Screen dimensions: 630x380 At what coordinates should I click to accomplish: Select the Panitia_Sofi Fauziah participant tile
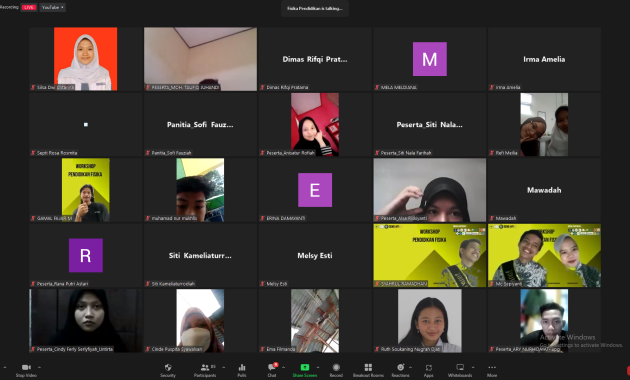click(x=200, y=125)
